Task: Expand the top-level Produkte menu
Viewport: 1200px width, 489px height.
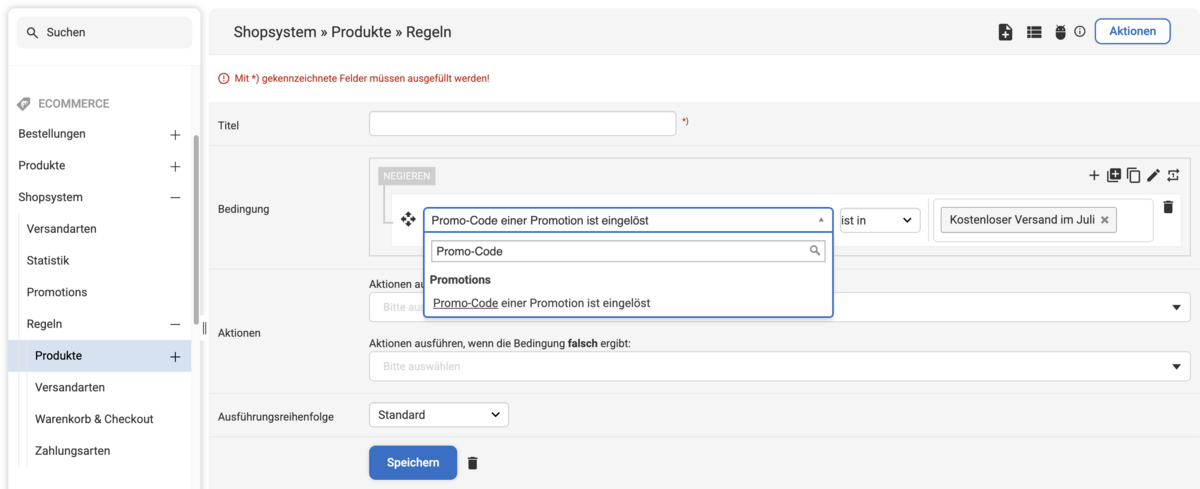Action: (x=175, y=166)
